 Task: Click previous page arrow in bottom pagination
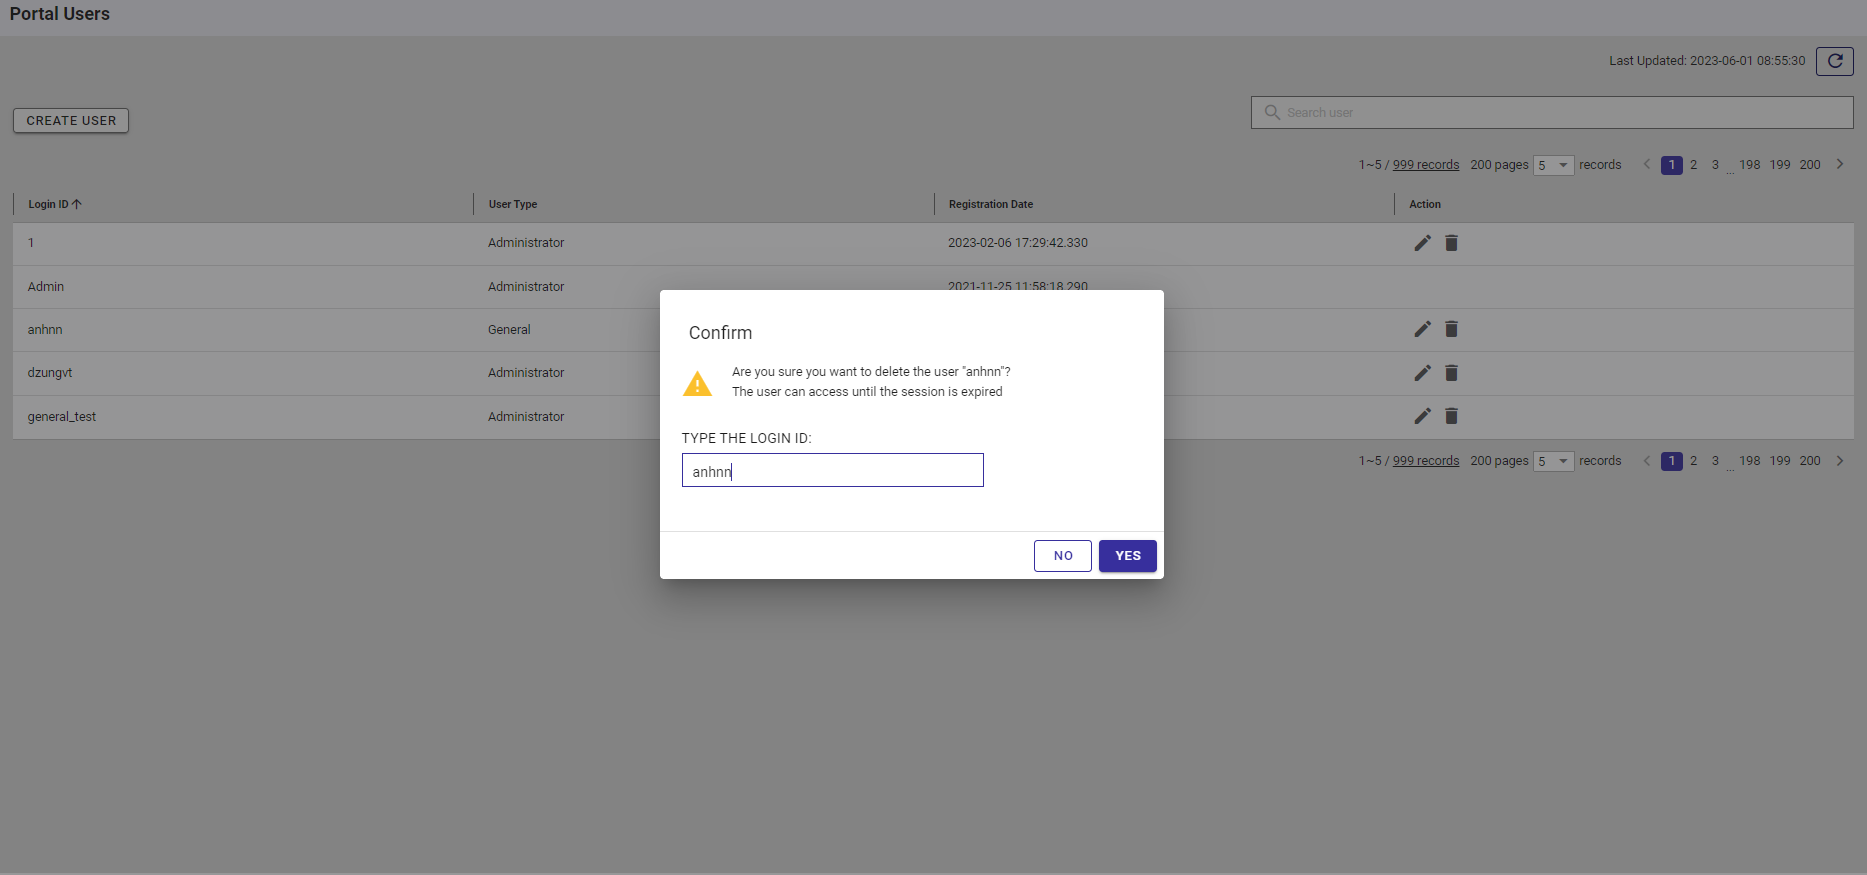point(1646,461)
